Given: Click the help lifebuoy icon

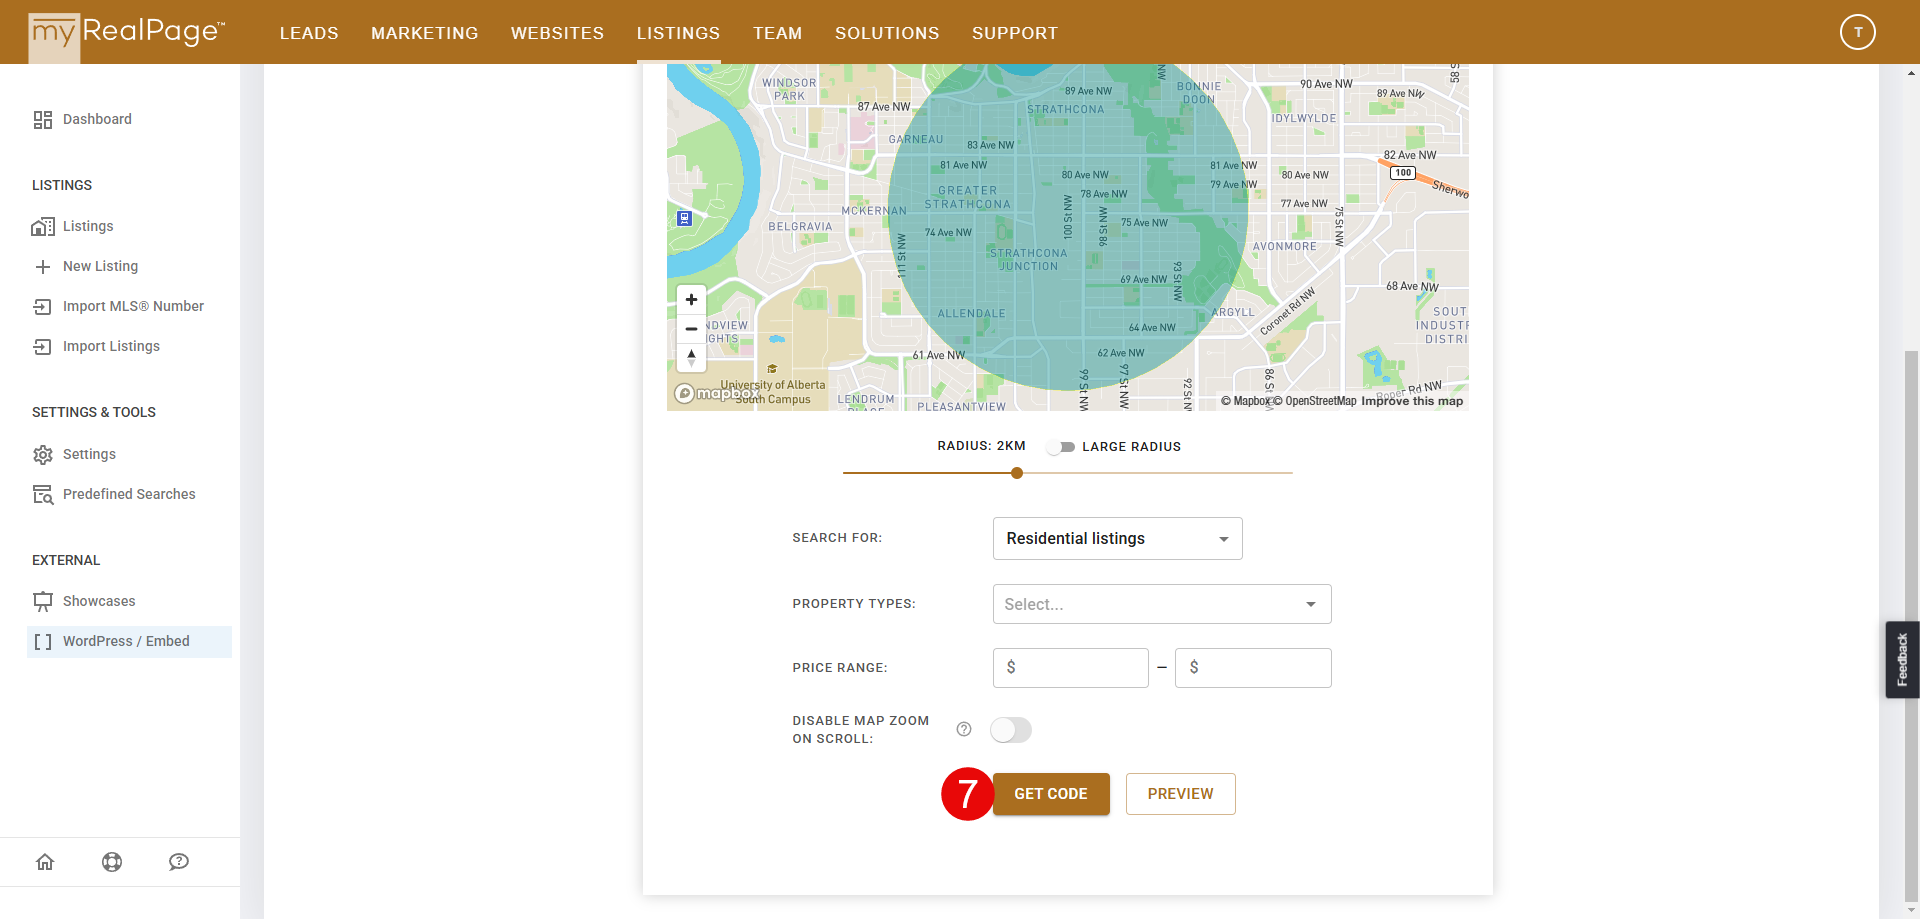Looking at the screenshot, I should pyautogui.click(x=112, y=862).
